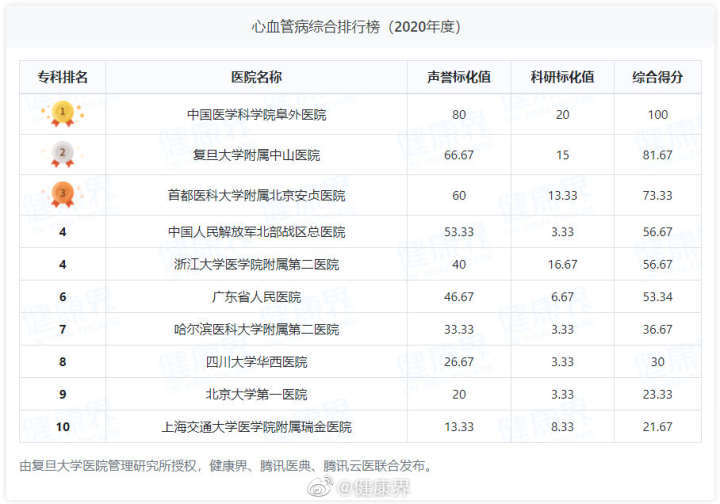Click total score 36.67
The height and width of the screenshot is (504, 720).
(658, 329)
